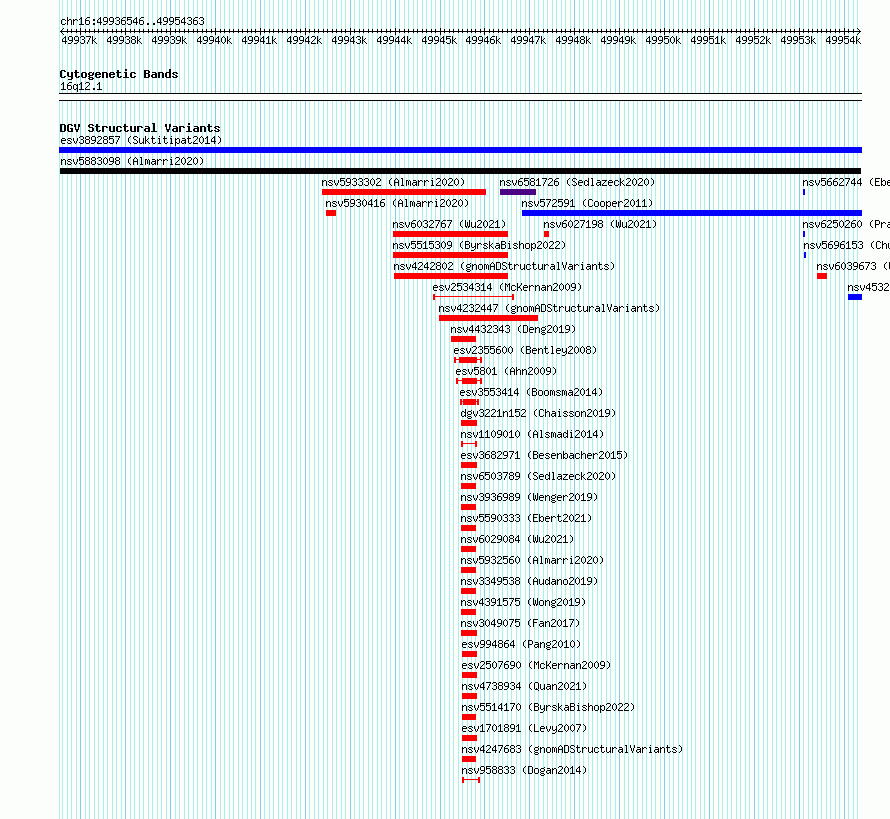Open esv2355600 (Bentley2008) label
The height and width of the screenshot is (819, 890).
(525, 350)
